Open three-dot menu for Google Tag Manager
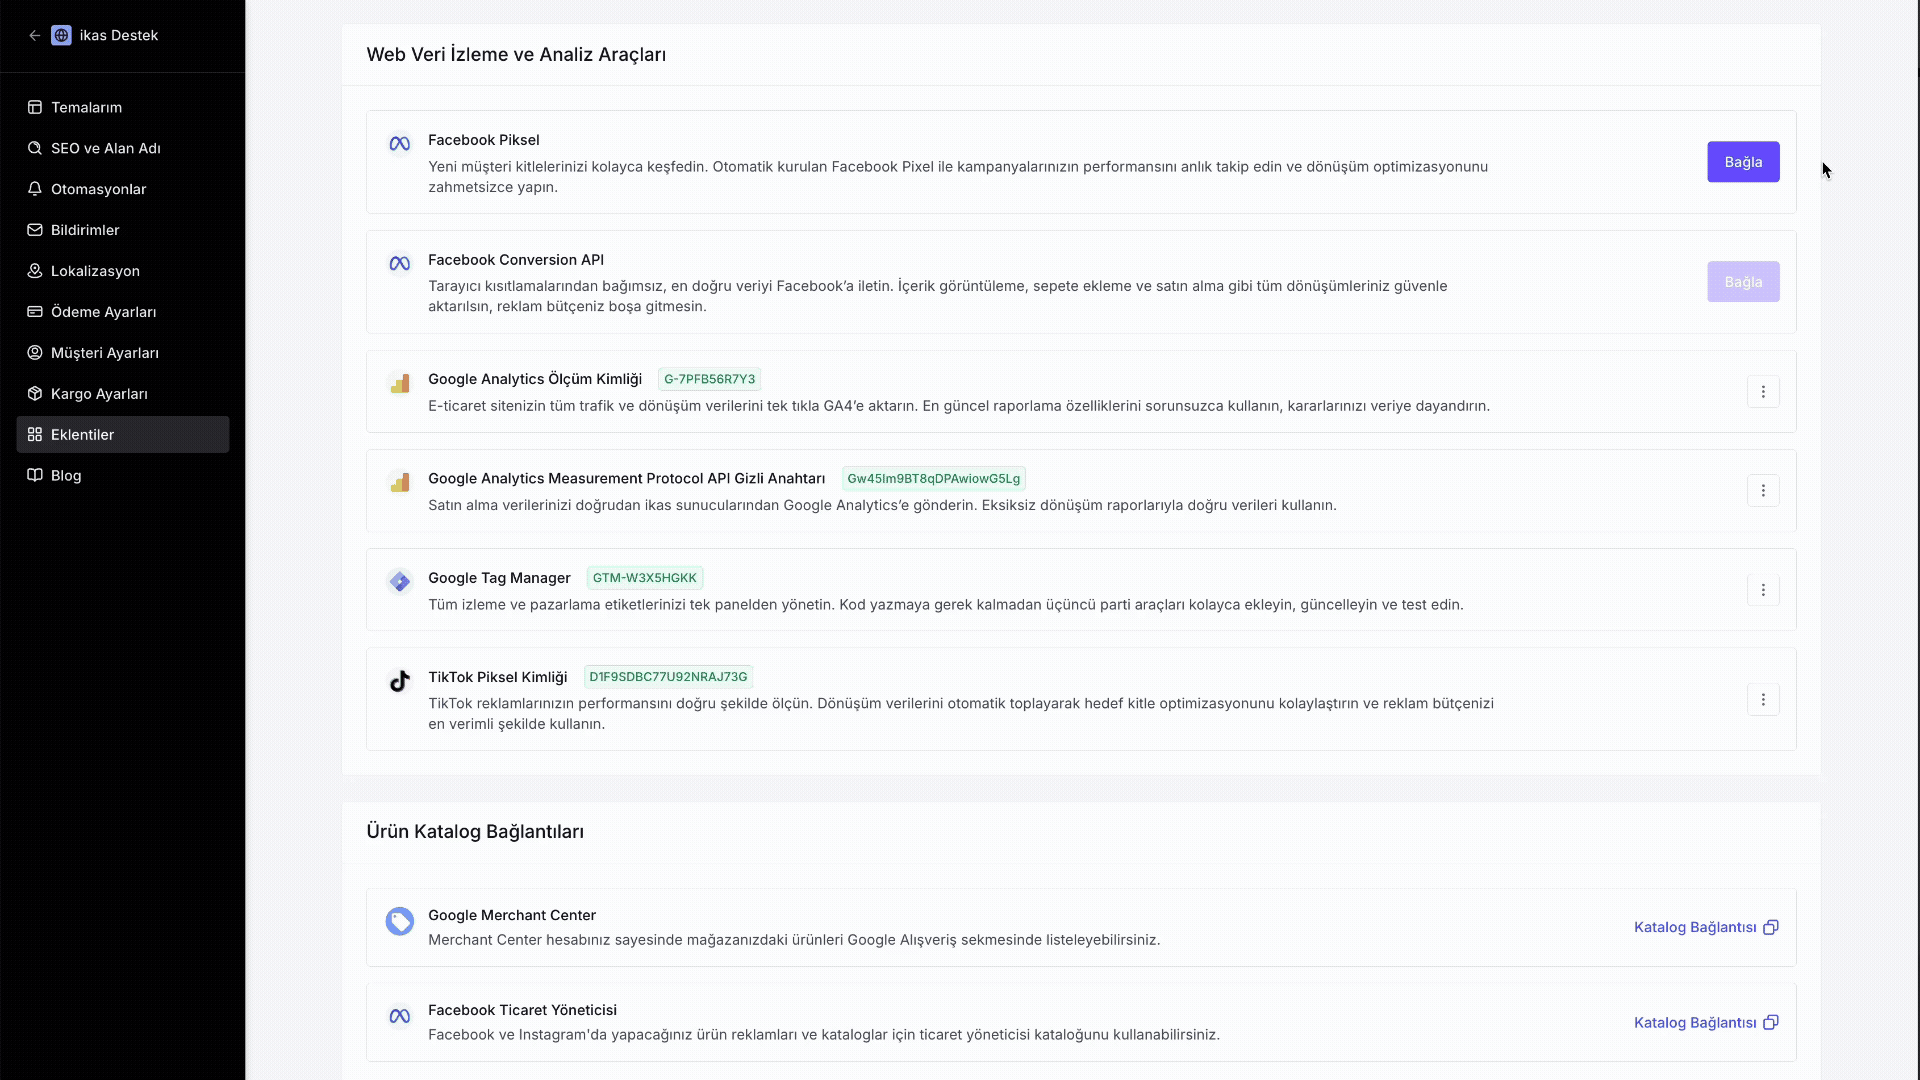 coord(1763,590)
